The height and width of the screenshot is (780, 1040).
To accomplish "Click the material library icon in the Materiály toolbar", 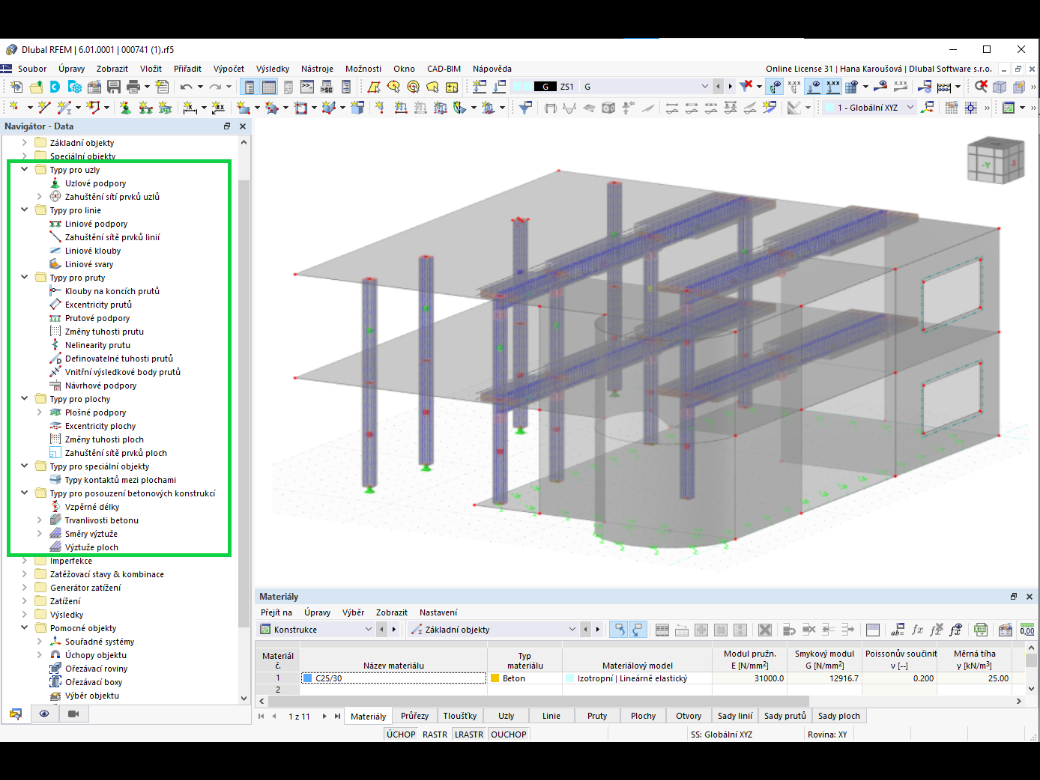I will pyautogui.click(x=1006, y=629).
